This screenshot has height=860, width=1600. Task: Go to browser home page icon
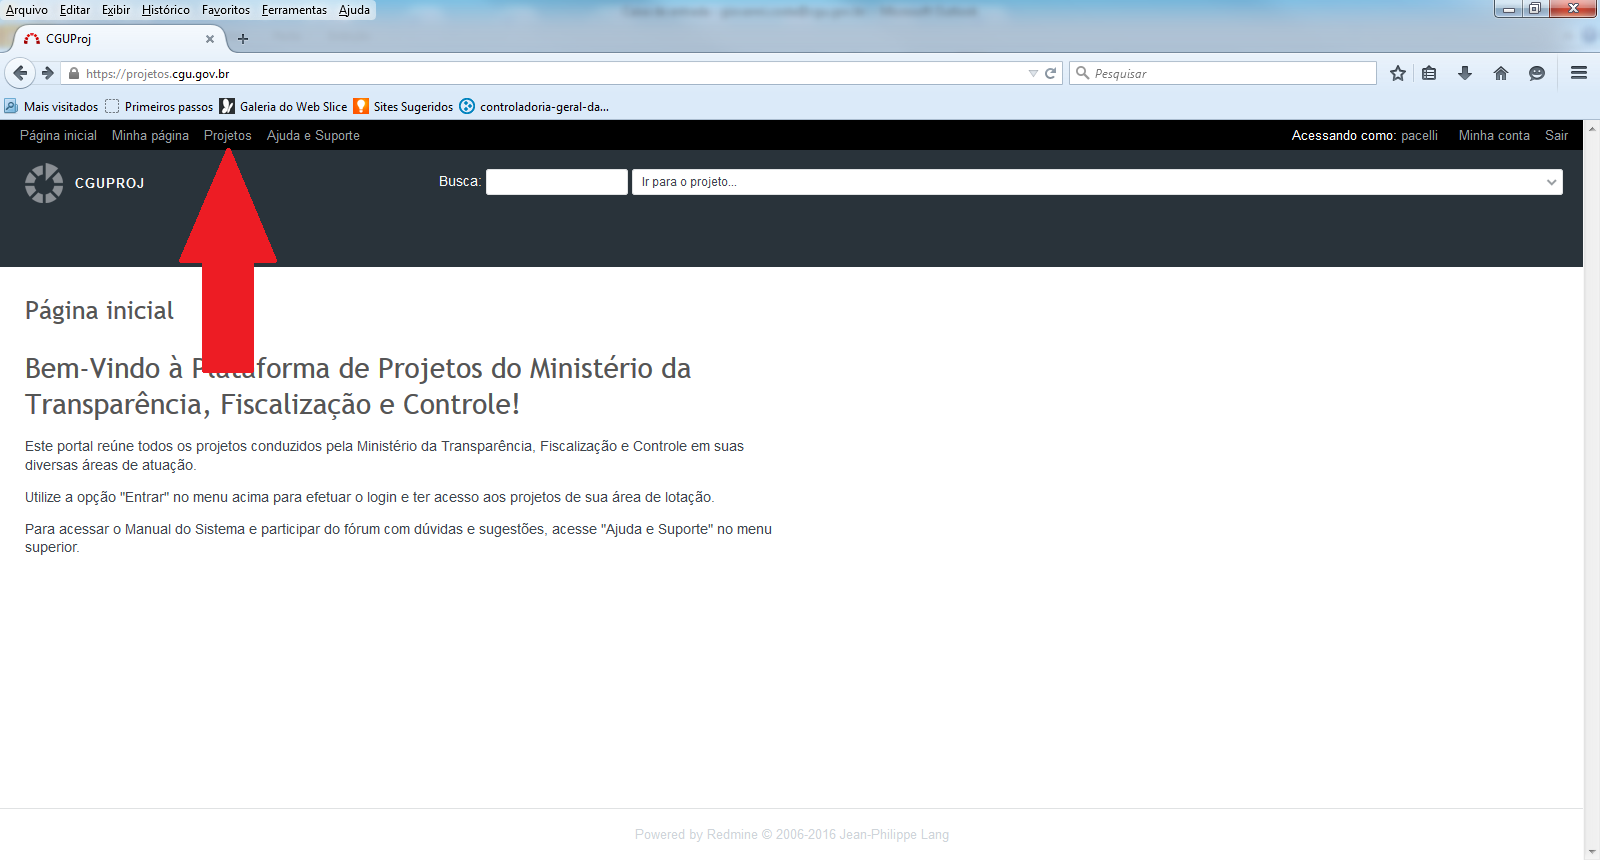coord(1501,73)
